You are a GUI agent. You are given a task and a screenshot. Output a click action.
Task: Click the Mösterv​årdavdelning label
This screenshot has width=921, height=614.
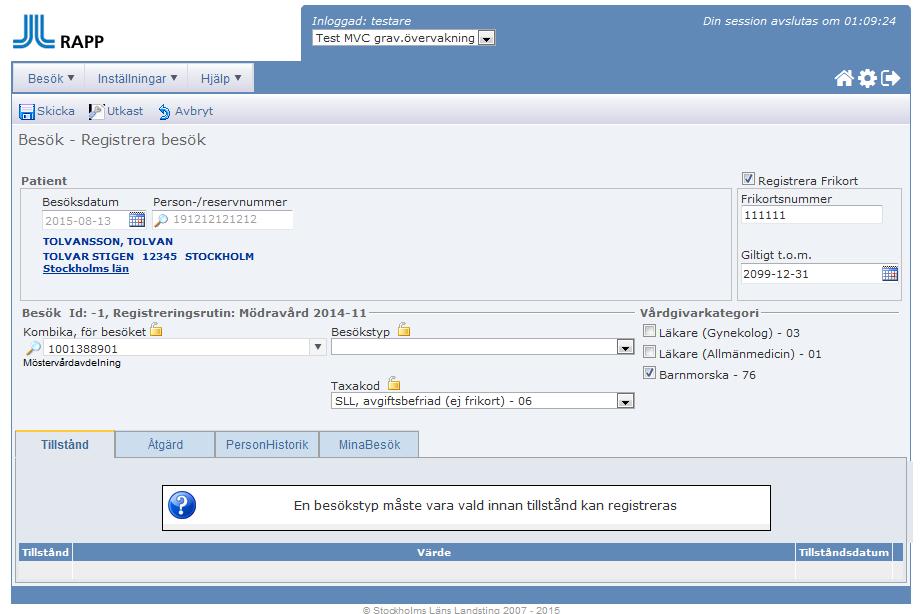72,363
